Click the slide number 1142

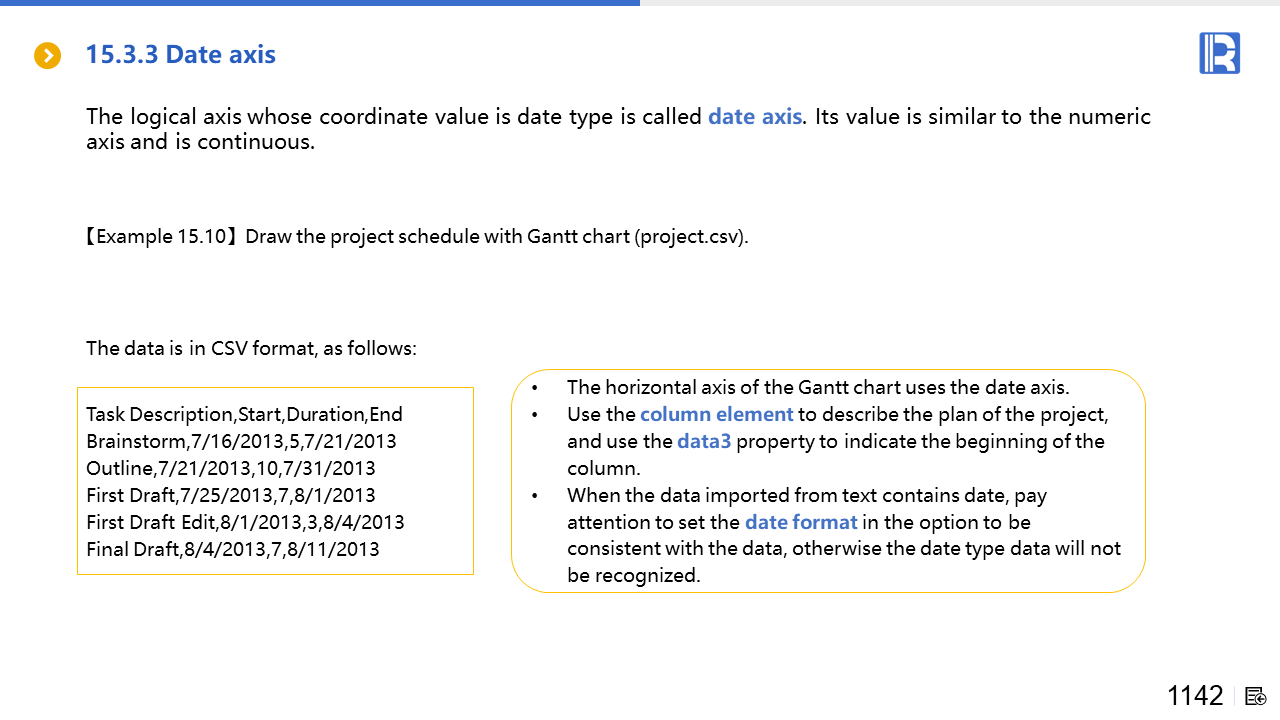[1195, 696]
